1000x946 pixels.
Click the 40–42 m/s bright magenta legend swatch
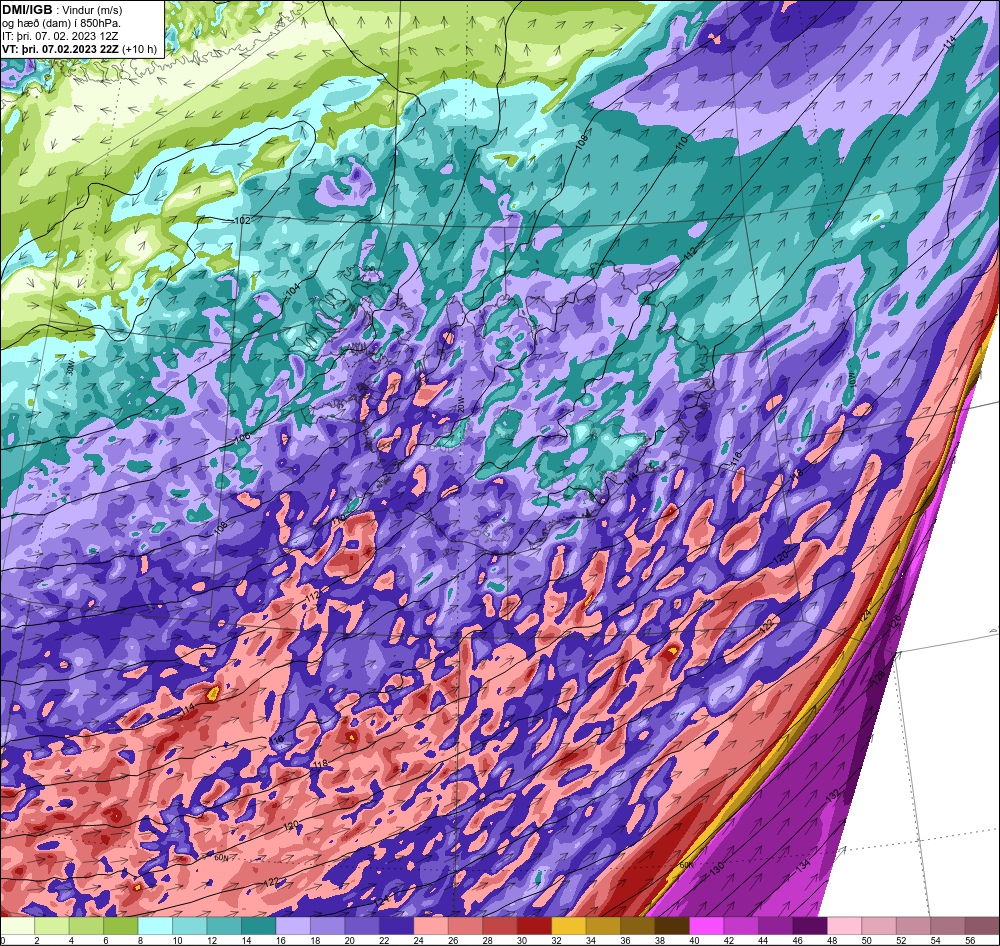point(707,926)
